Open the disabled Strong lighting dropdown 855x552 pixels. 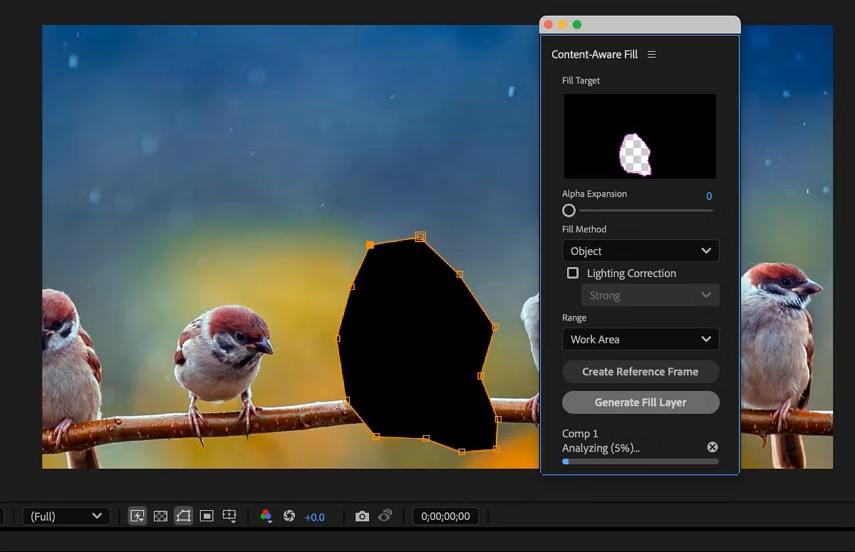coord(650,295)
